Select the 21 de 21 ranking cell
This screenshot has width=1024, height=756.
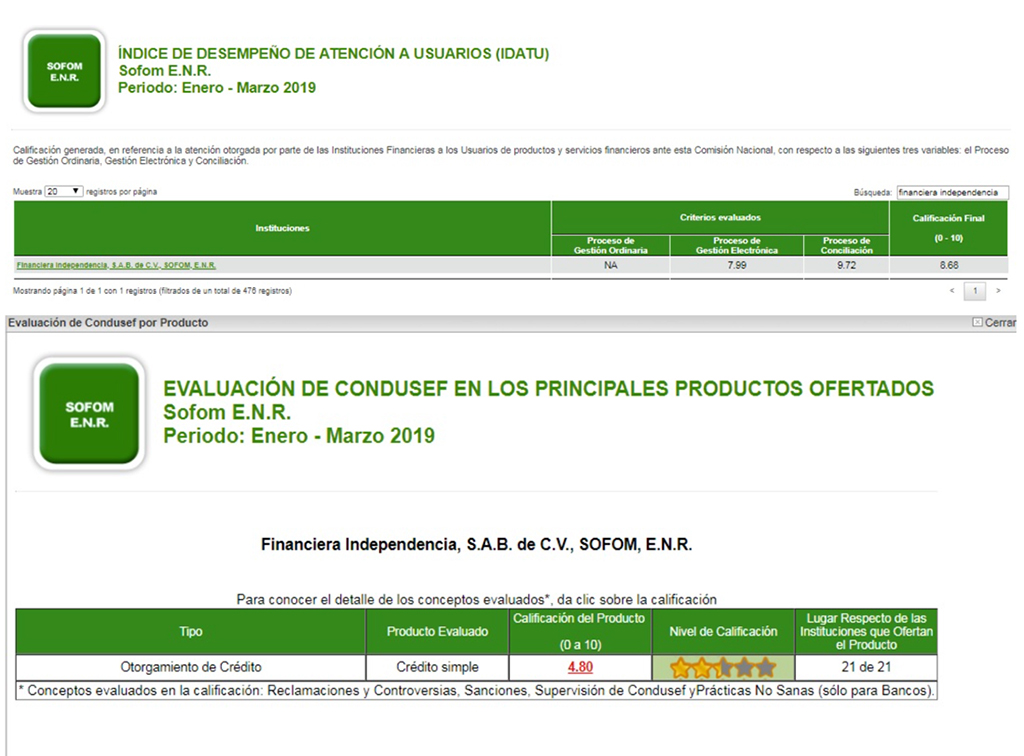tap(866, 667)
